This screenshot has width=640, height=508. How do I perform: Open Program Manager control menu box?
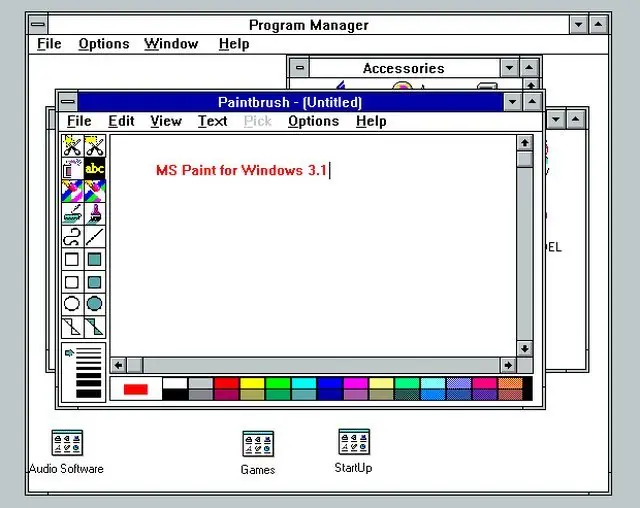coord(38,24)
